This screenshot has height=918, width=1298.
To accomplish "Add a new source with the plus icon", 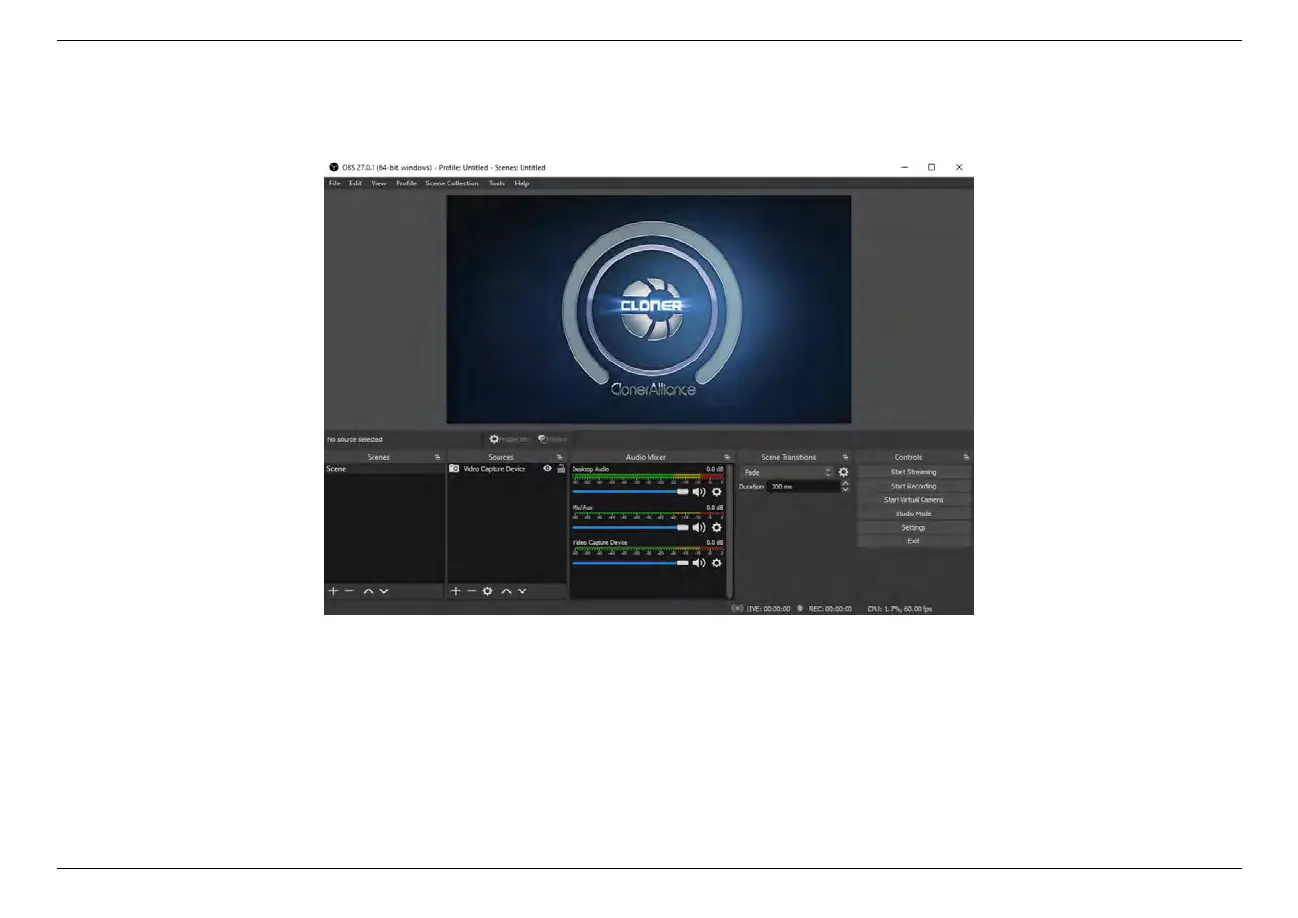I will pyautogui.click(x=456, y=591).
